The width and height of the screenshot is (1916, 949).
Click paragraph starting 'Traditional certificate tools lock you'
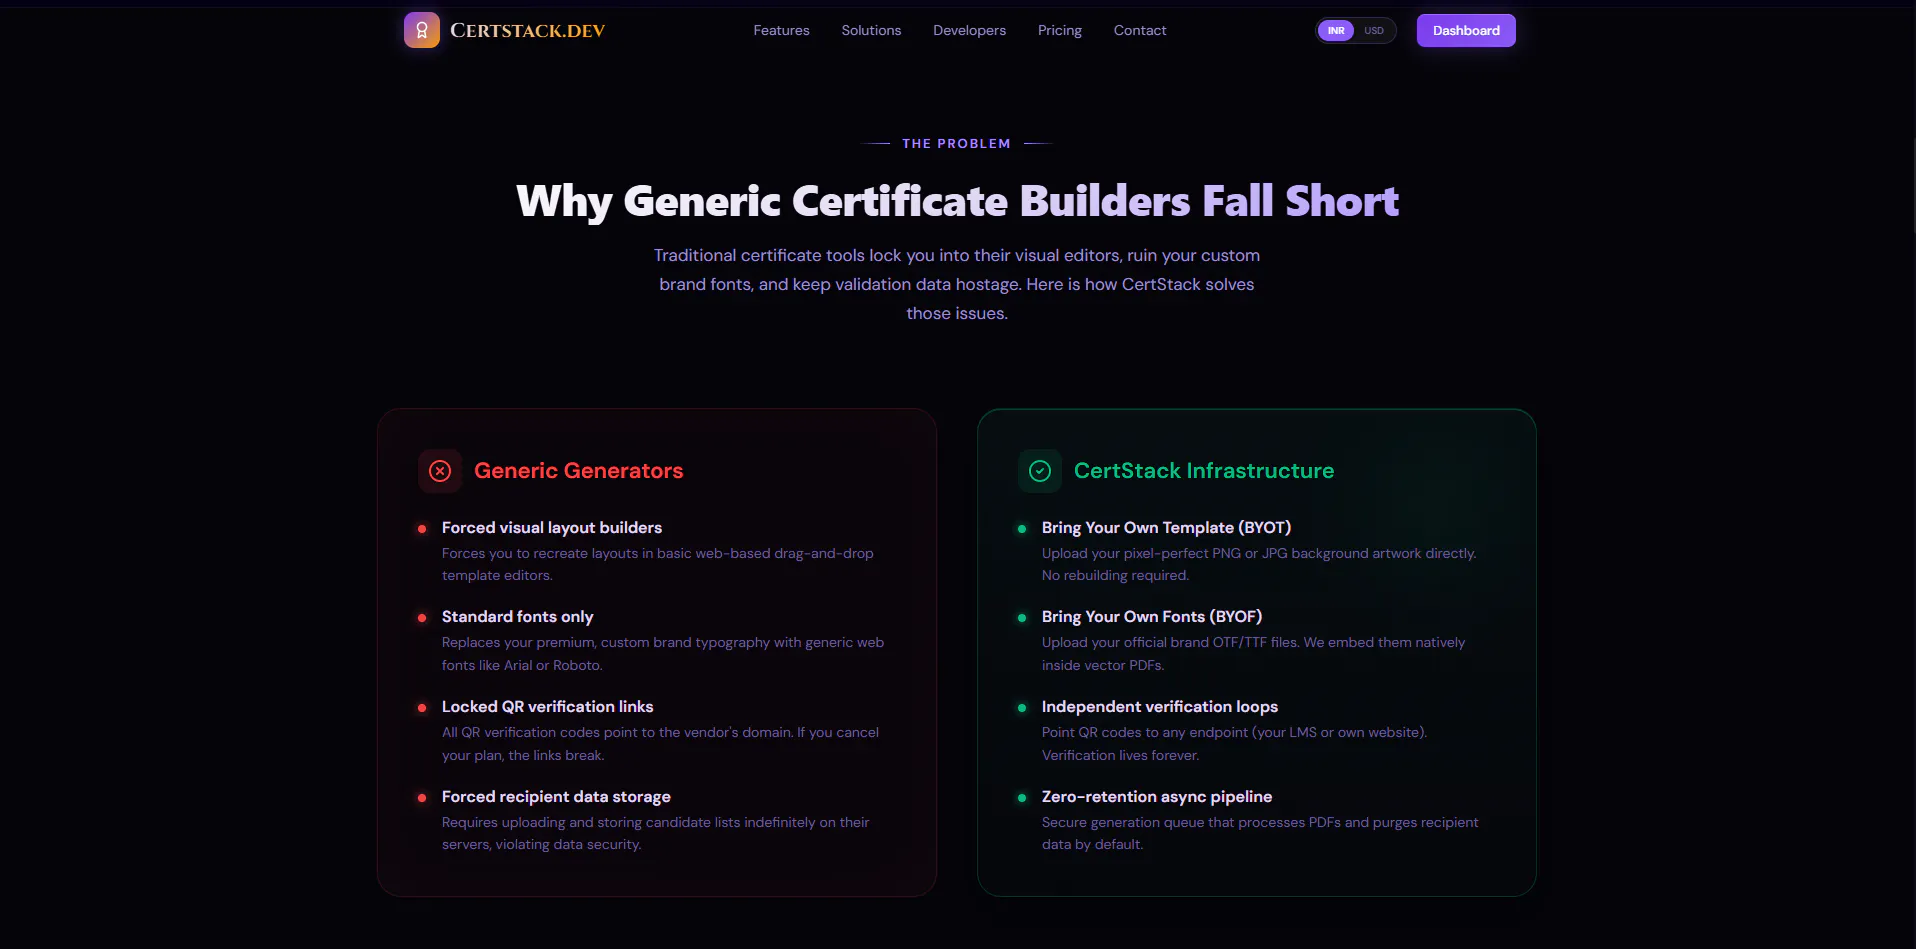click(x=957, y=285)
